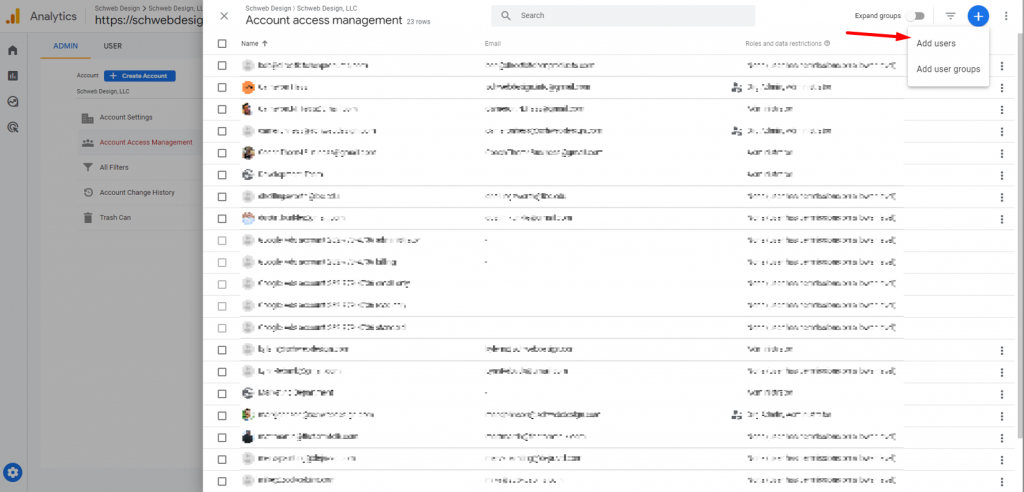The image size is (1024, 492).
Task: Click into the Search field
Action: pos(630,16)
